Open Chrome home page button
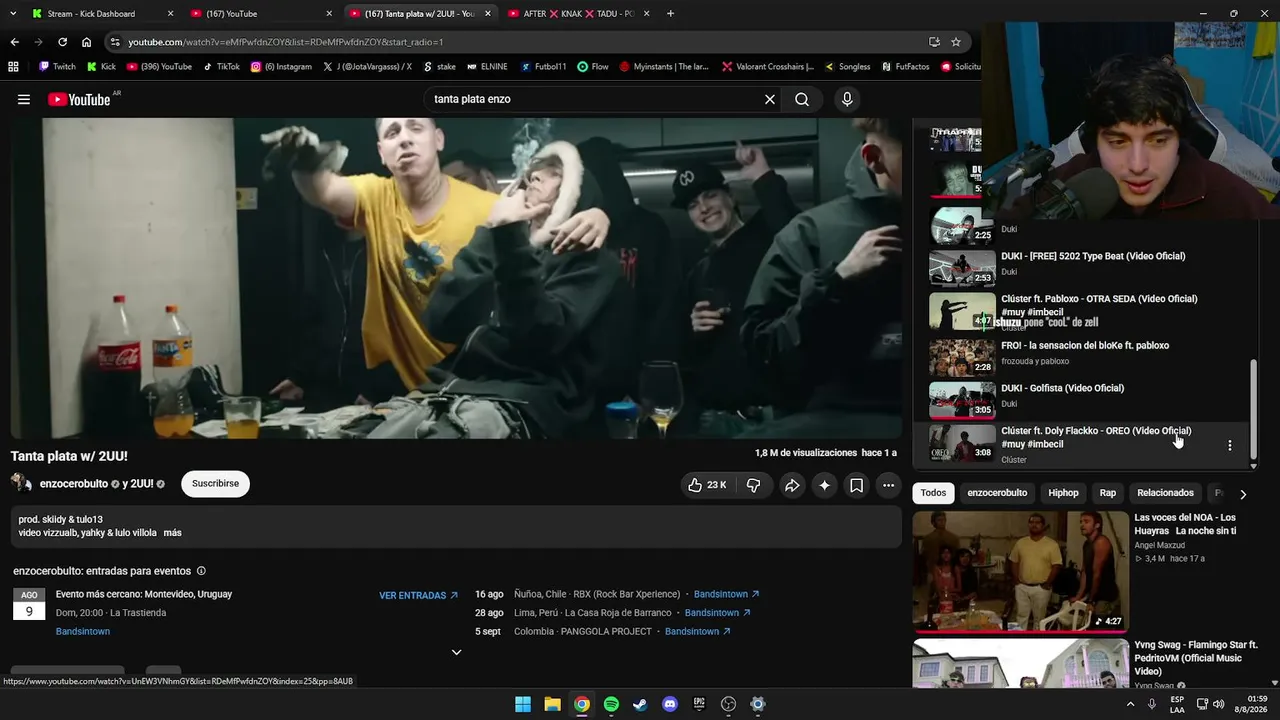This screenshot has height=720, width=1280. tap(86, 42)
